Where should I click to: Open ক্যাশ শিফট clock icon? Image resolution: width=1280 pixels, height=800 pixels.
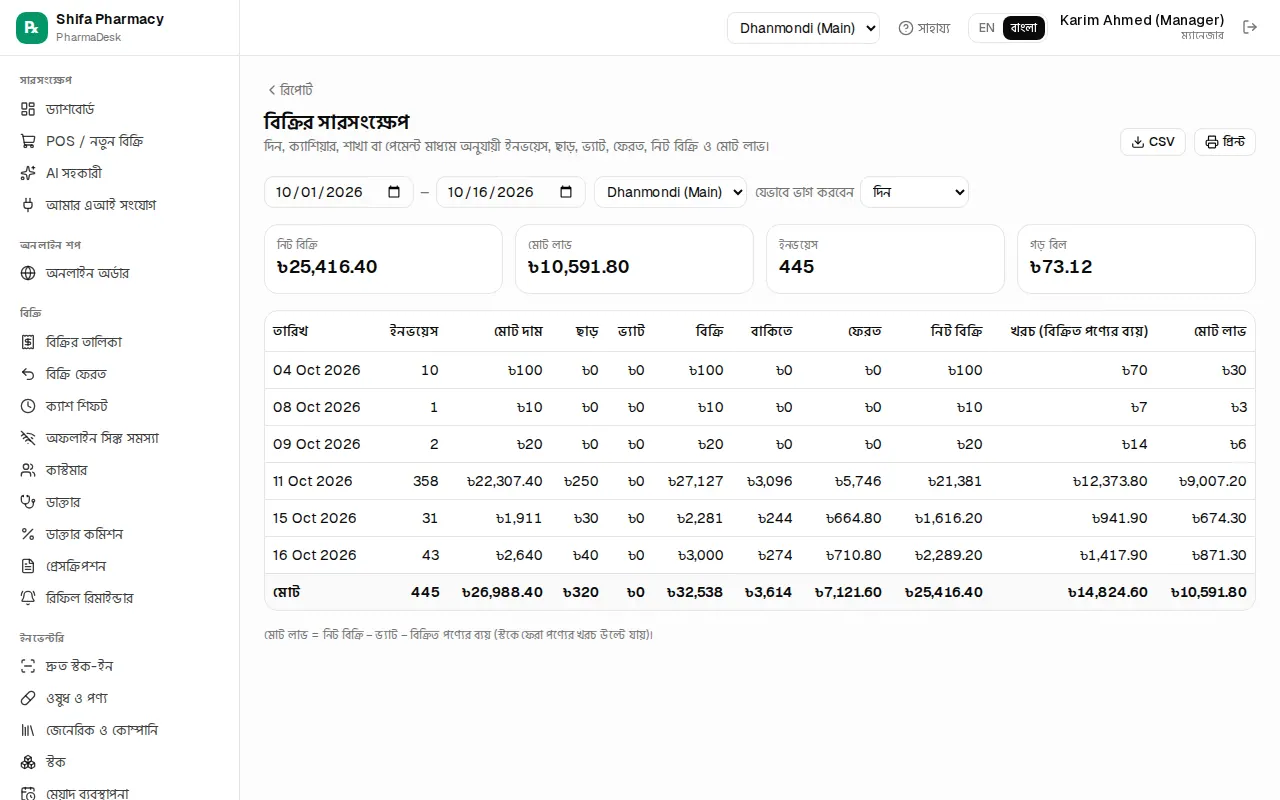[28, 406]
